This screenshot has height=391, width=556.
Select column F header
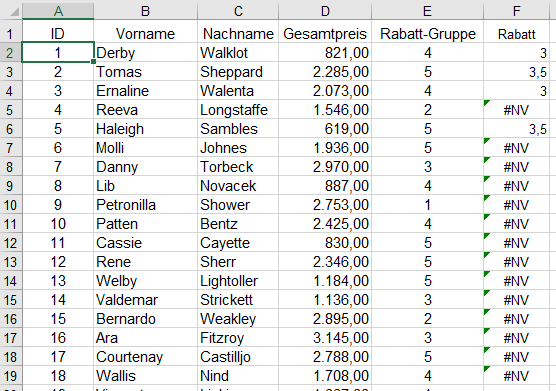[x=516, y=11]
